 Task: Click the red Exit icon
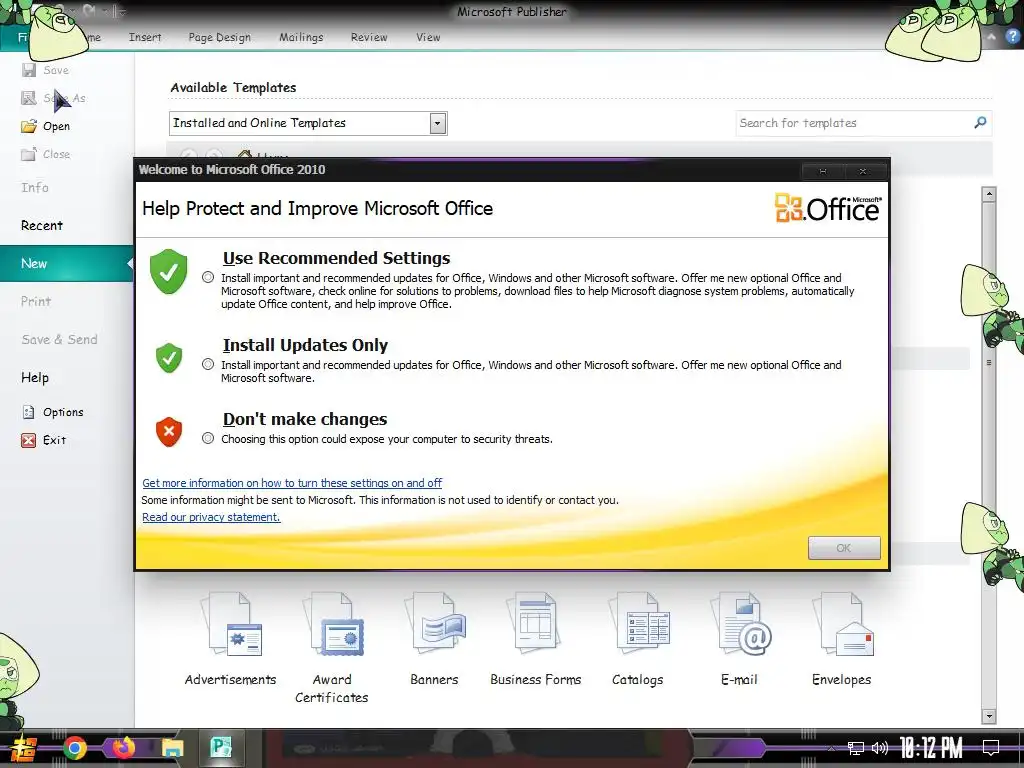coord(29,440)
